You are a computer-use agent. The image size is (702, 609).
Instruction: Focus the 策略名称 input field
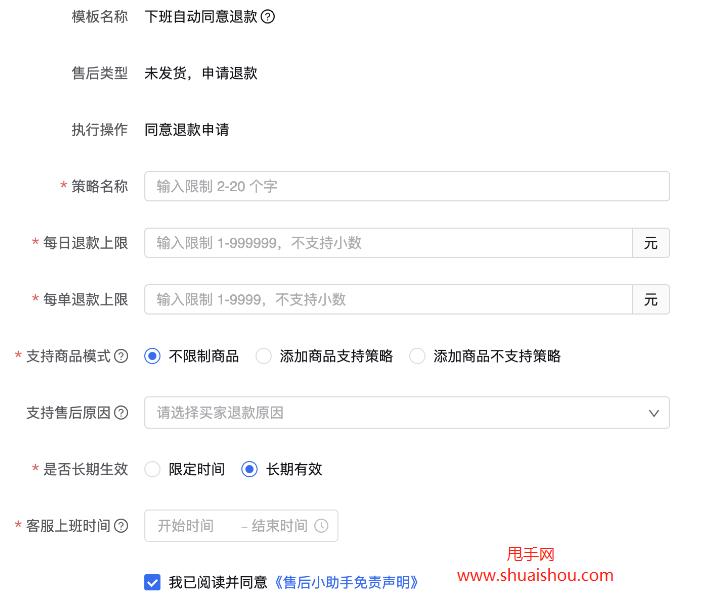(x=406, y=186)
